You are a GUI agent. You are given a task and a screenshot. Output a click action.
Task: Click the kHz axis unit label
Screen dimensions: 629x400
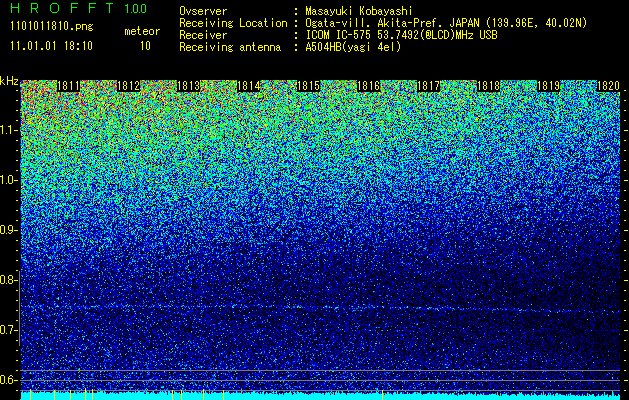9,81
